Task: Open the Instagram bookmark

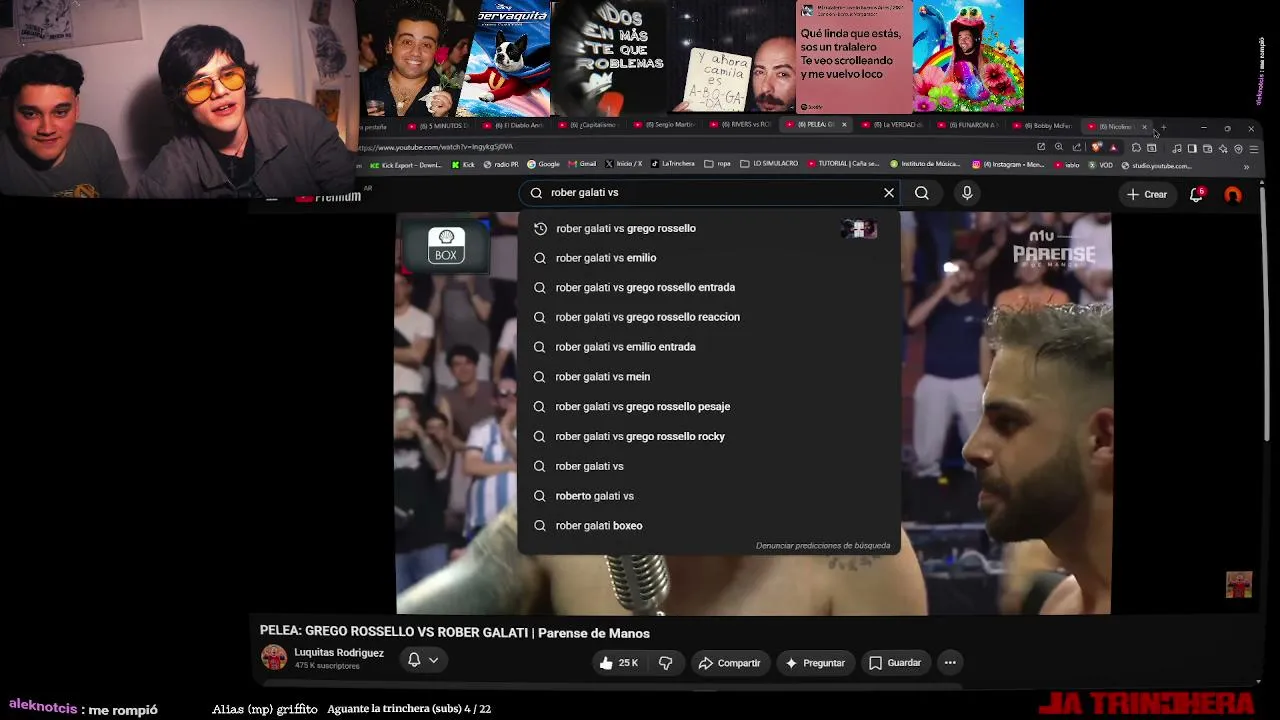Action: point(1008,164)
